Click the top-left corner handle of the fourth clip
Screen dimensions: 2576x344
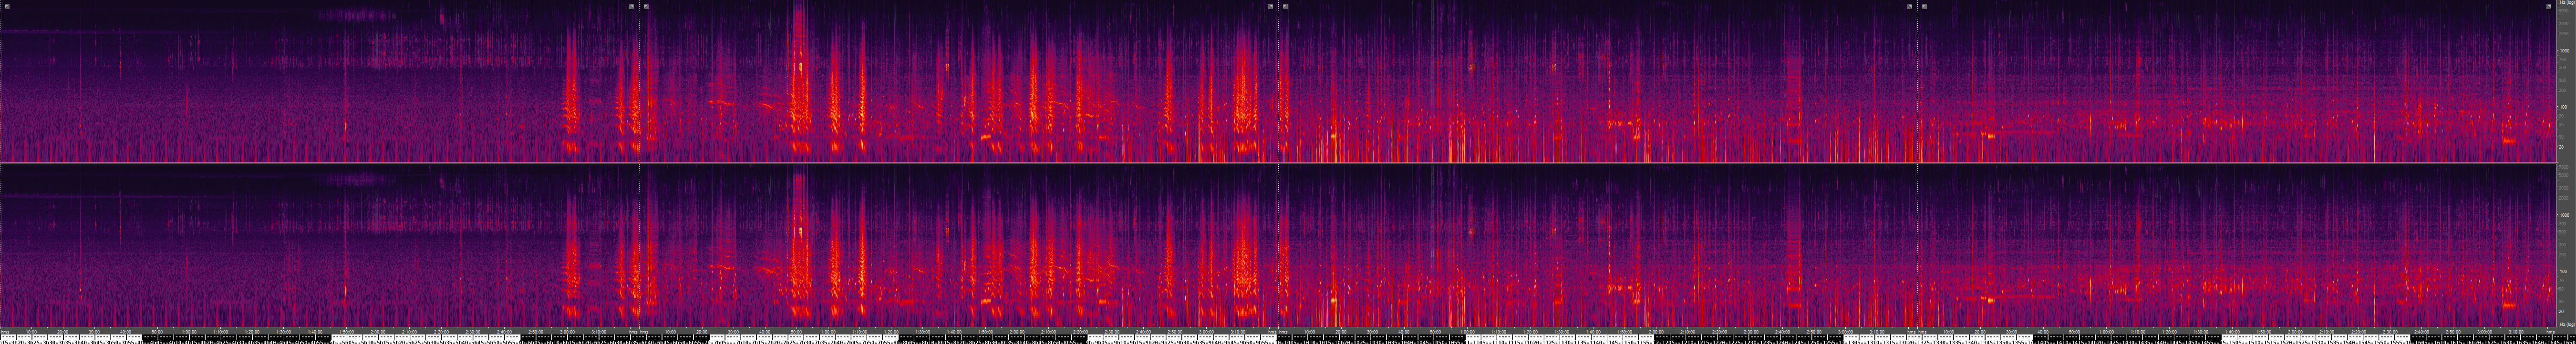pyautogui.click(x=1924, y=6)
